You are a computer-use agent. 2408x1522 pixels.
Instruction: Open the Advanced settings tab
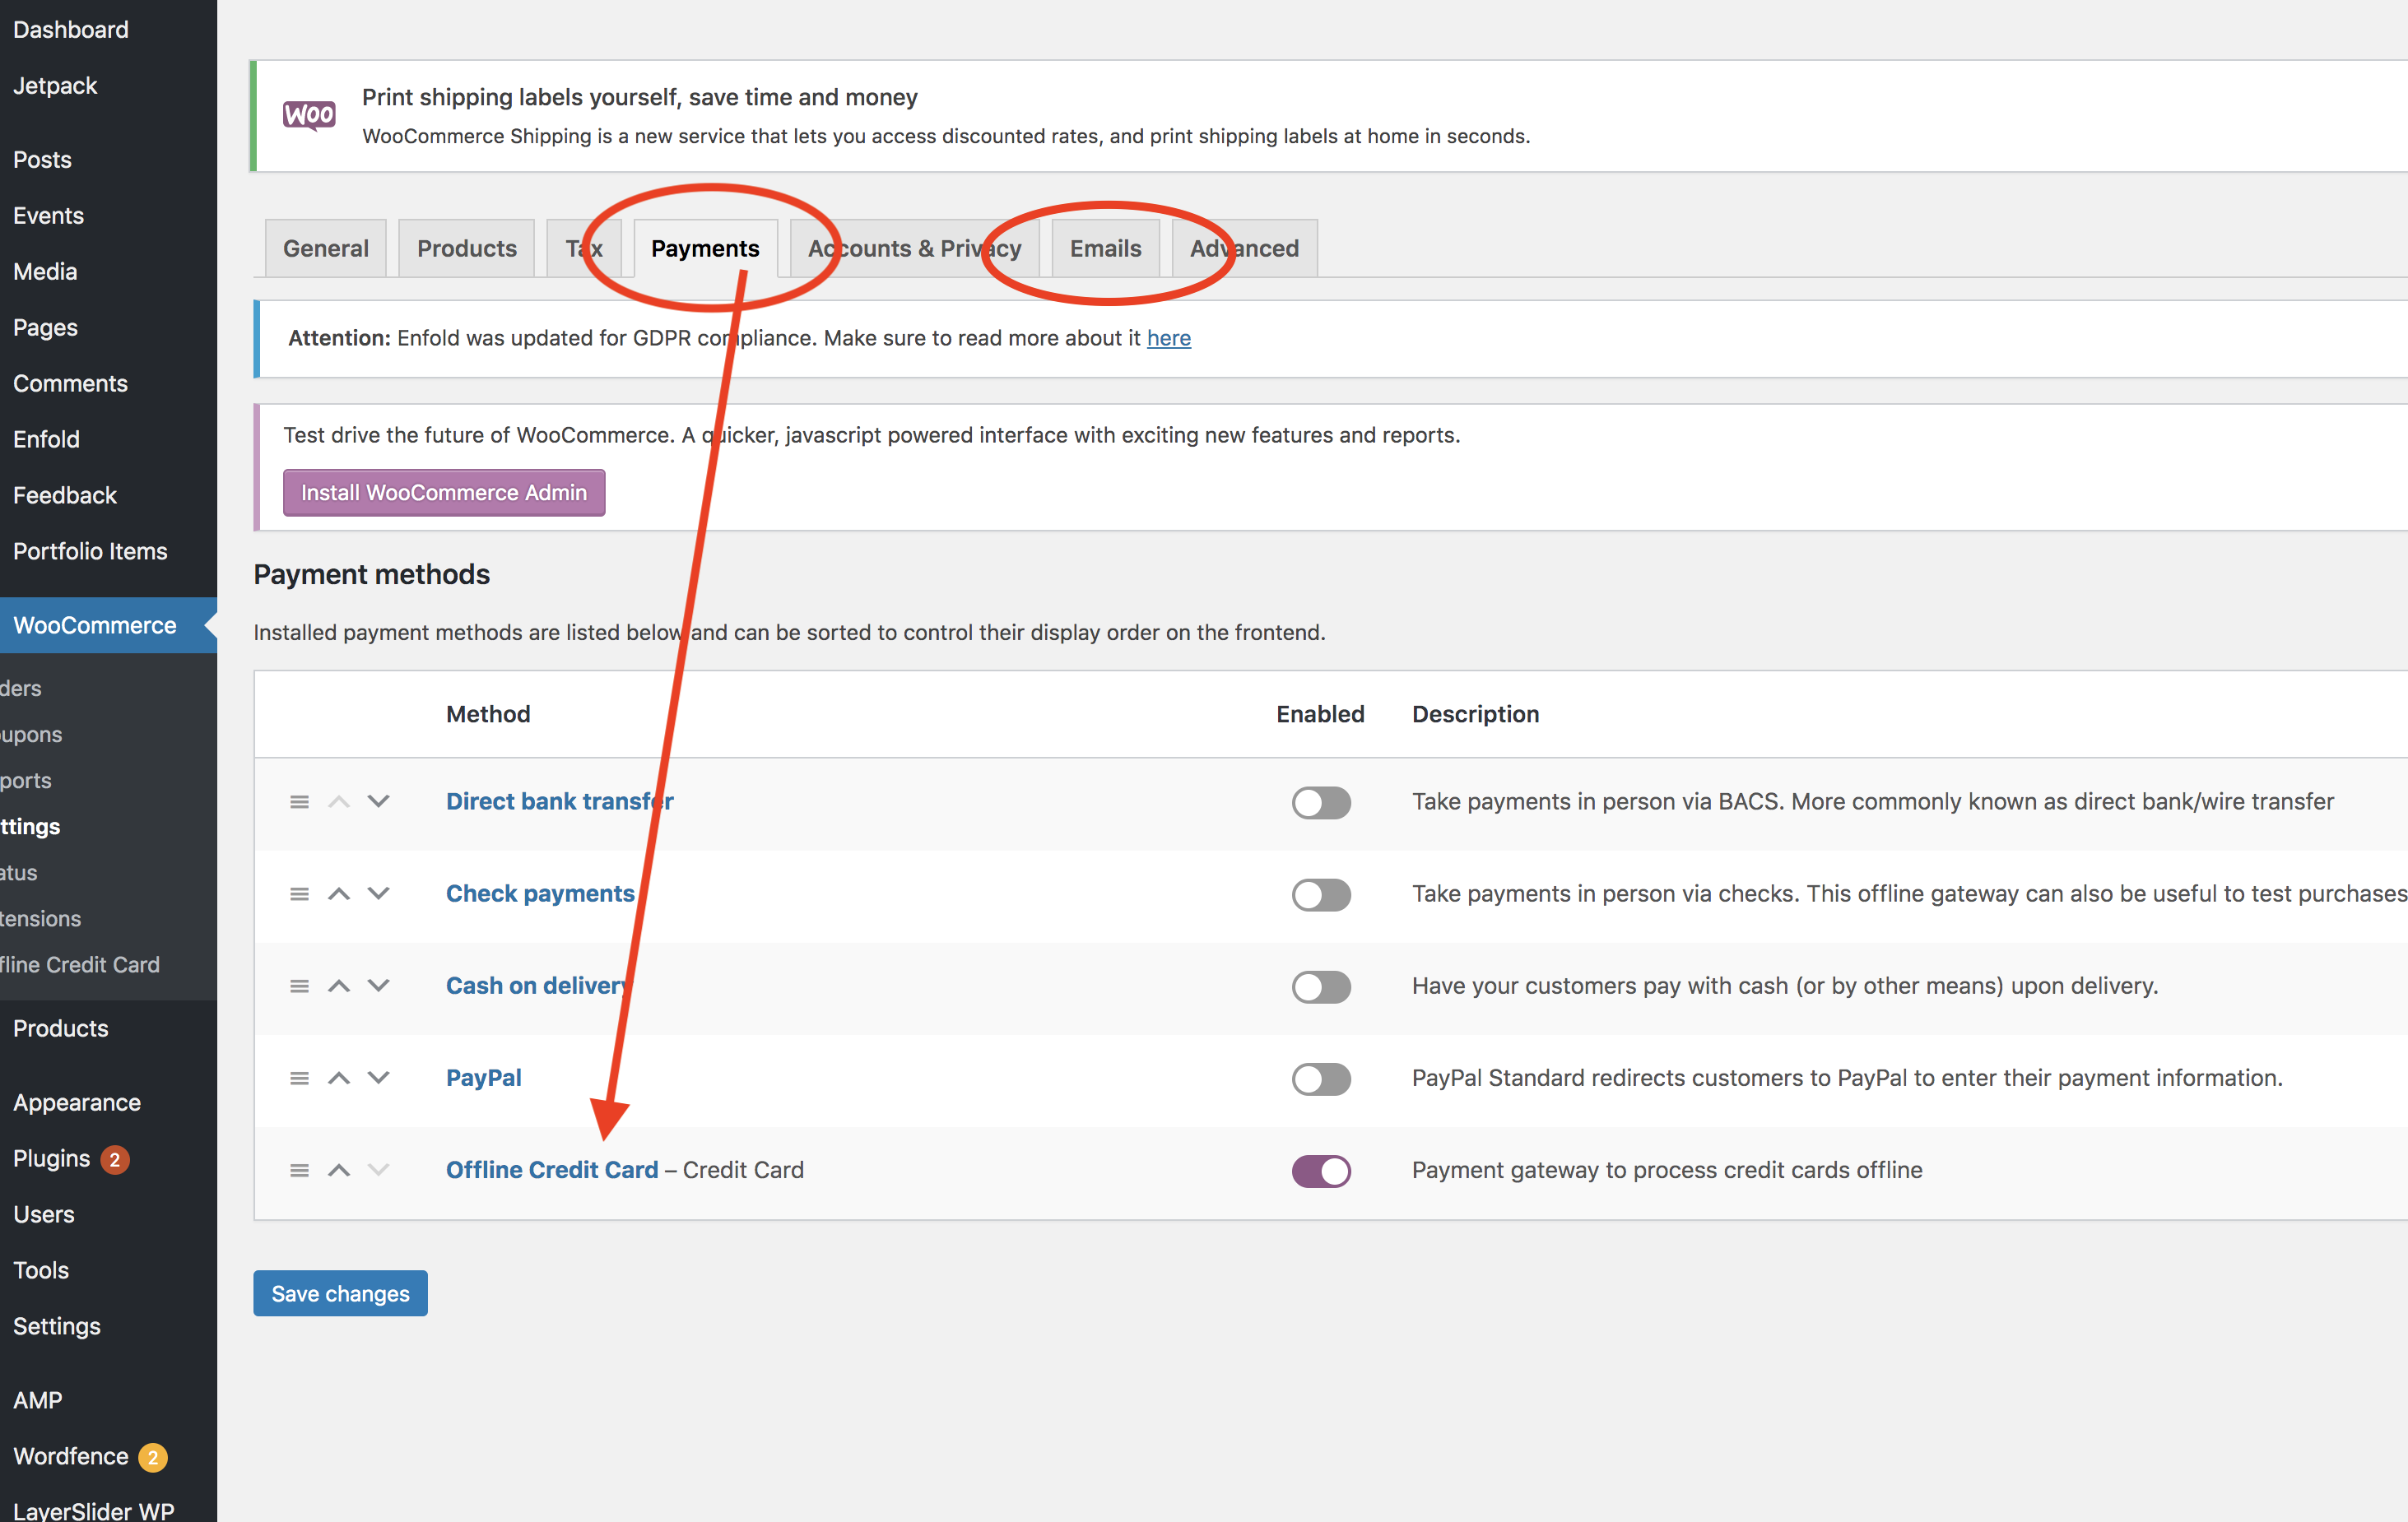1245,248
